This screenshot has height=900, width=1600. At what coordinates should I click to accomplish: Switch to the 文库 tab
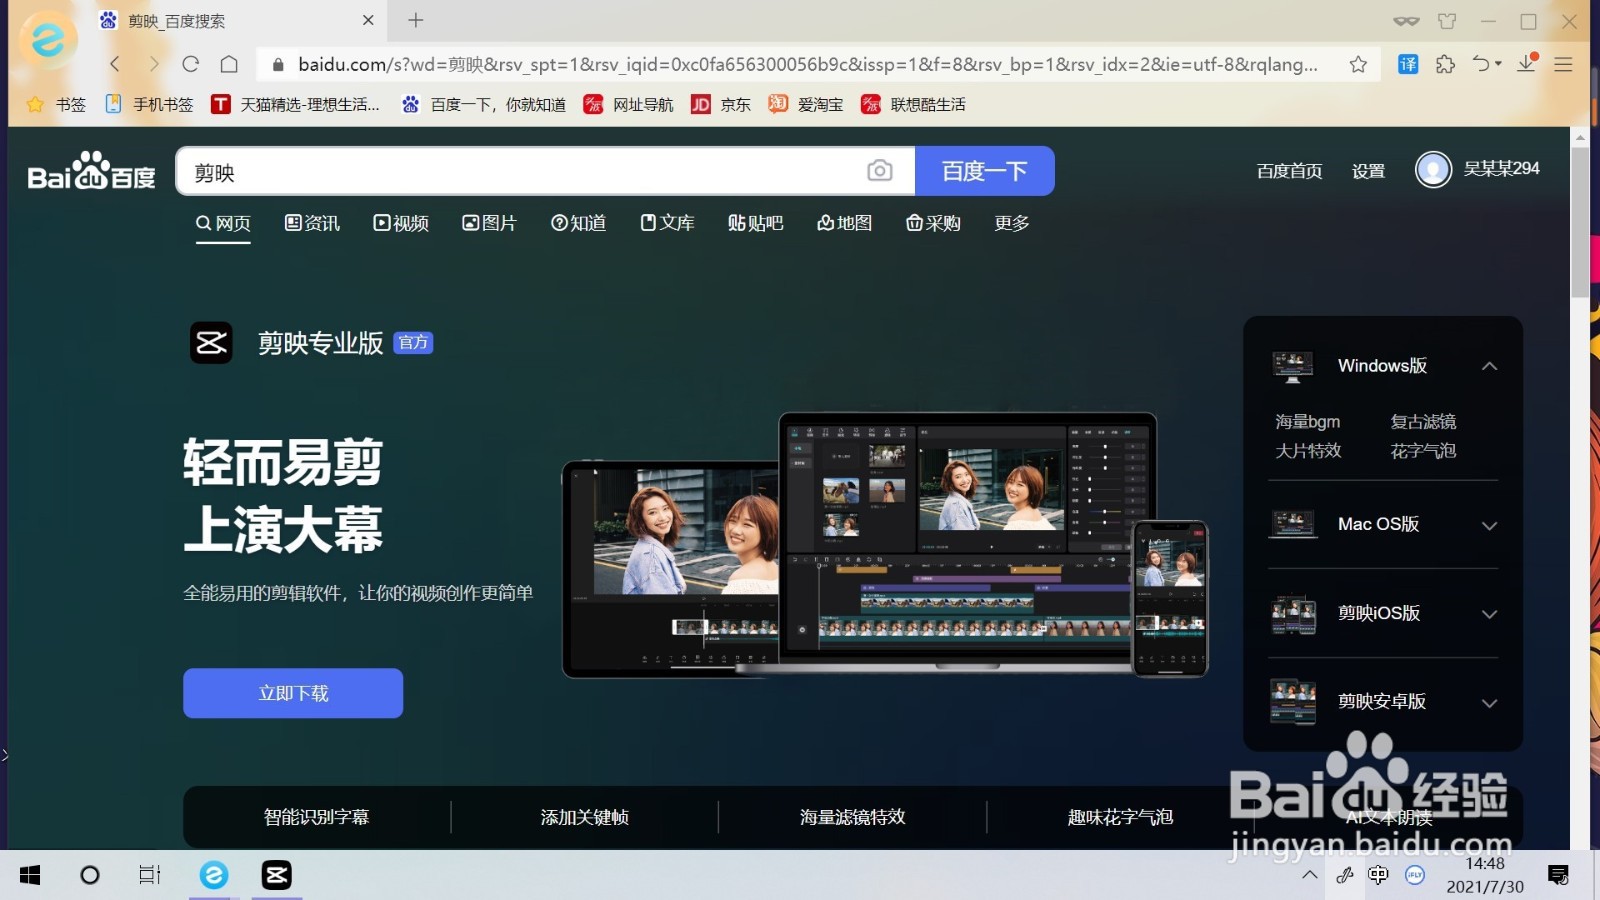point(667,223)
